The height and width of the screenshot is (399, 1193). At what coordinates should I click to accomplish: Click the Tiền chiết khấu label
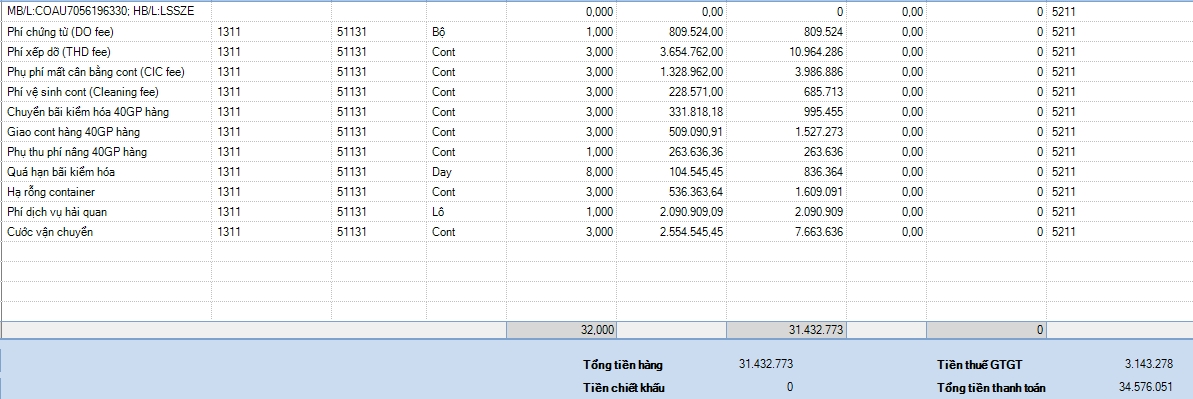coord(624,388)
